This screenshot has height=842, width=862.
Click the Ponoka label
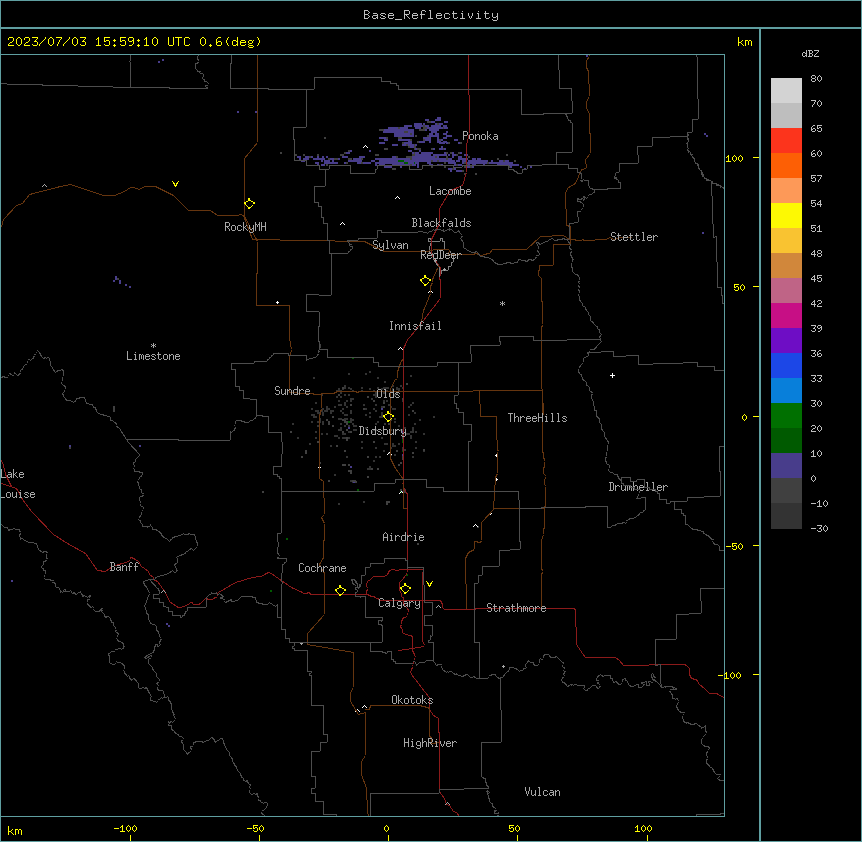click(x=480, y=136)
